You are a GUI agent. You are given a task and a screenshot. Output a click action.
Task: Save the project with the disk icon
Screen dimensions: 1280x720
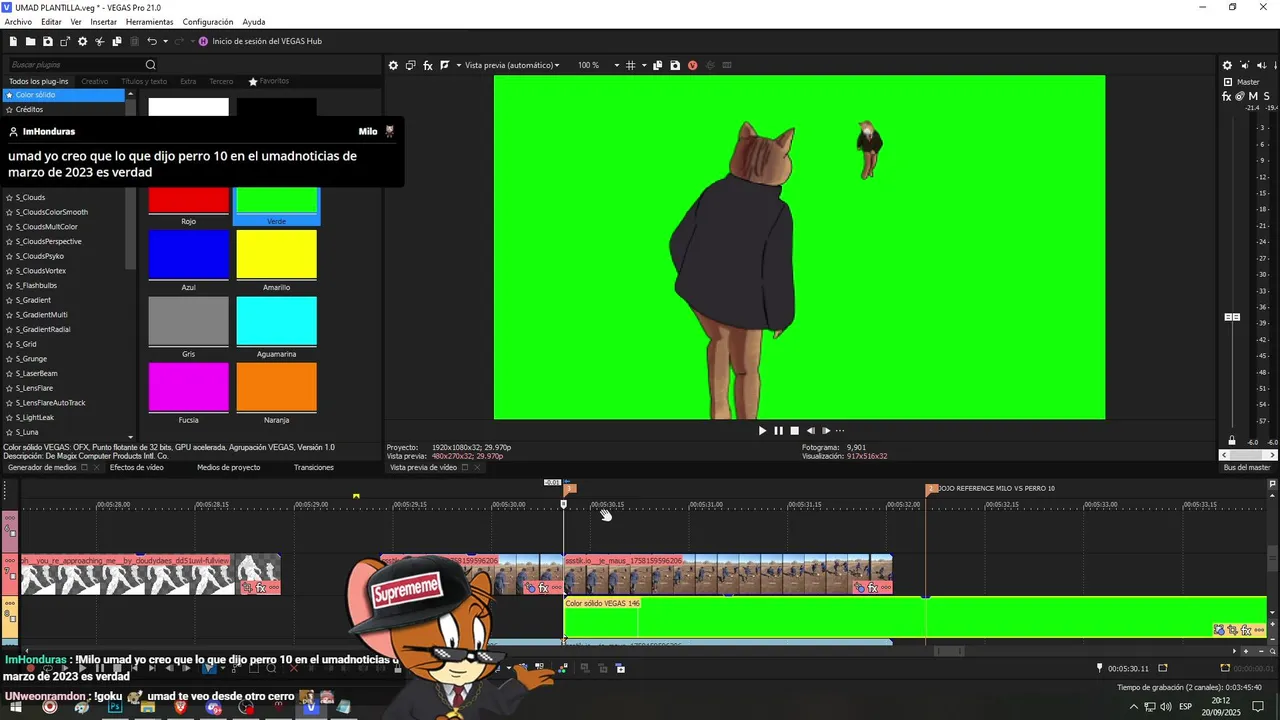[48, 41]
